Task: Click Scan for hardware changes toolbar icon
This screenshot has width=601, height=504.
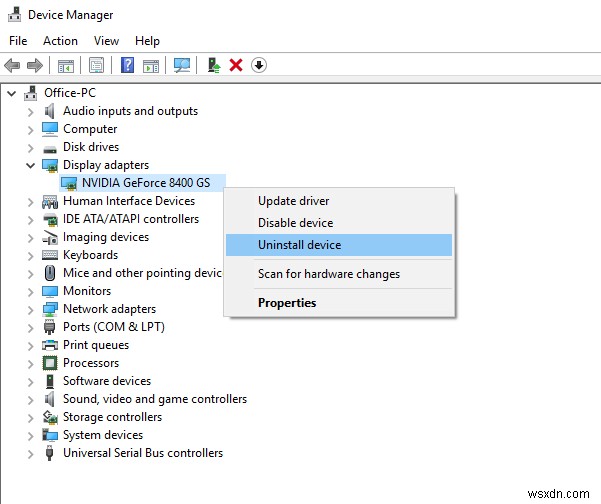Action: pos(182,65)
